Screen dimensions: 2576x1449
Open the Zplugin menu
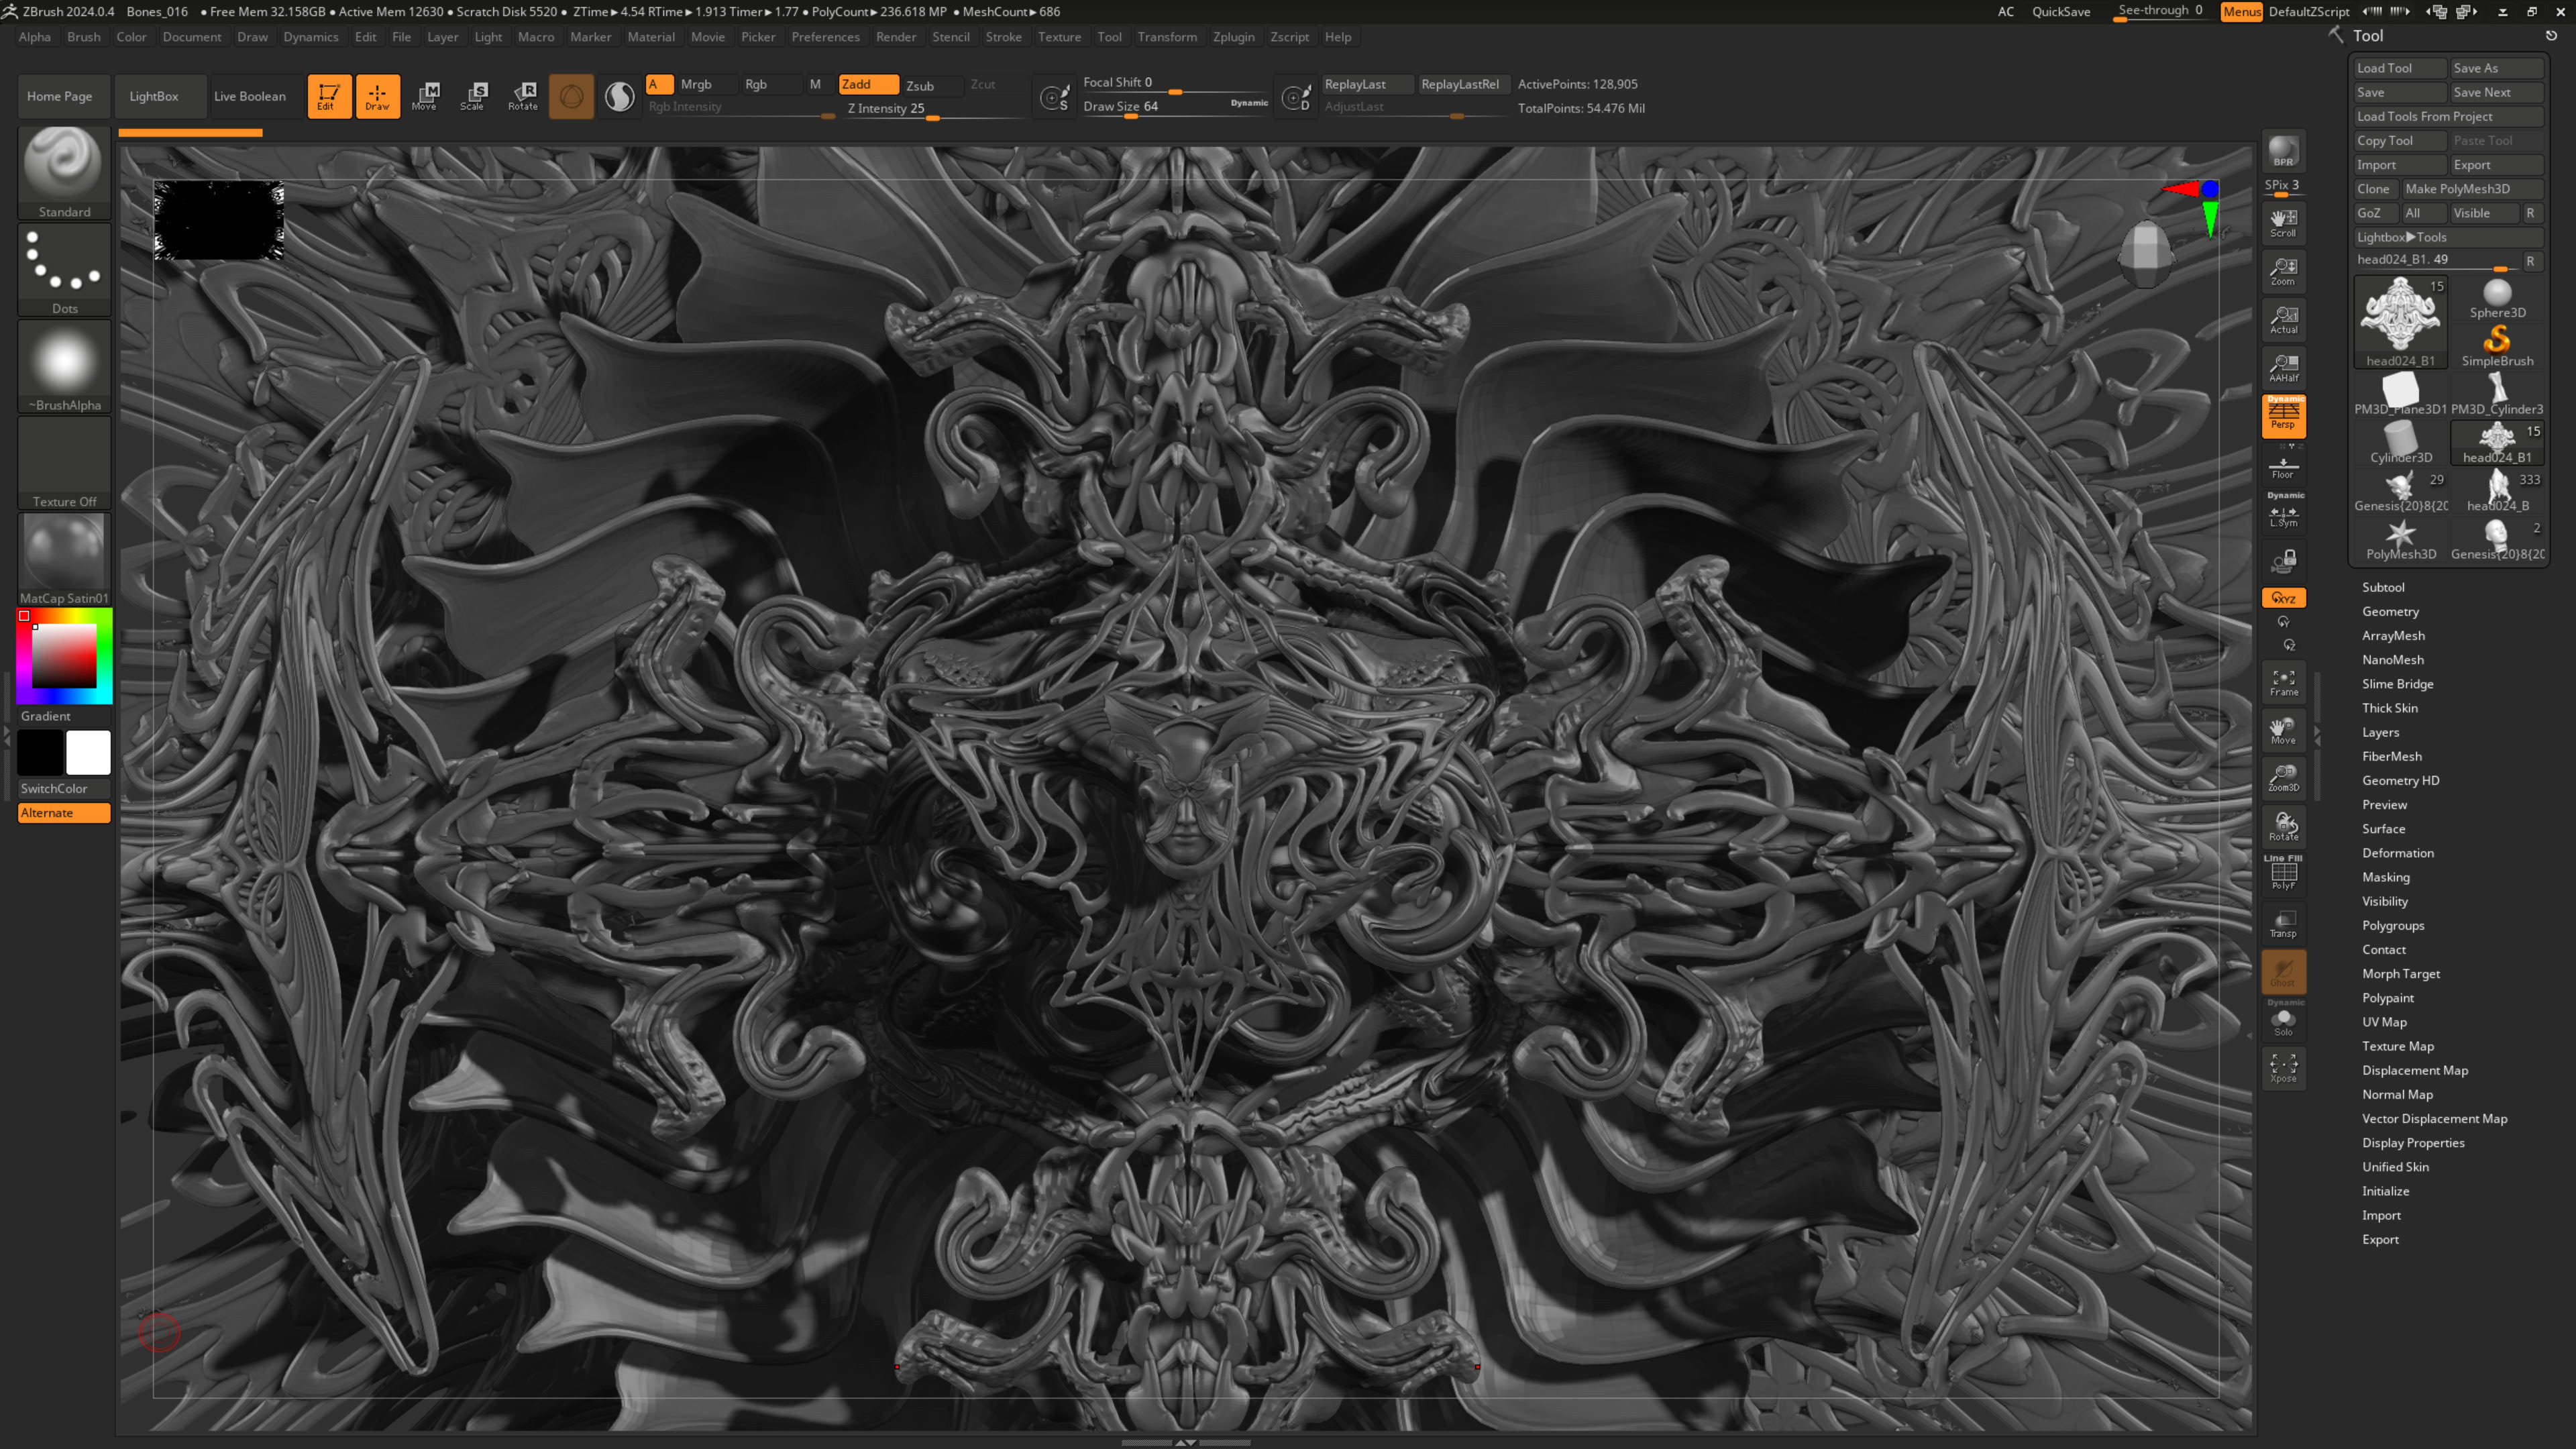tap(1233, 37)
